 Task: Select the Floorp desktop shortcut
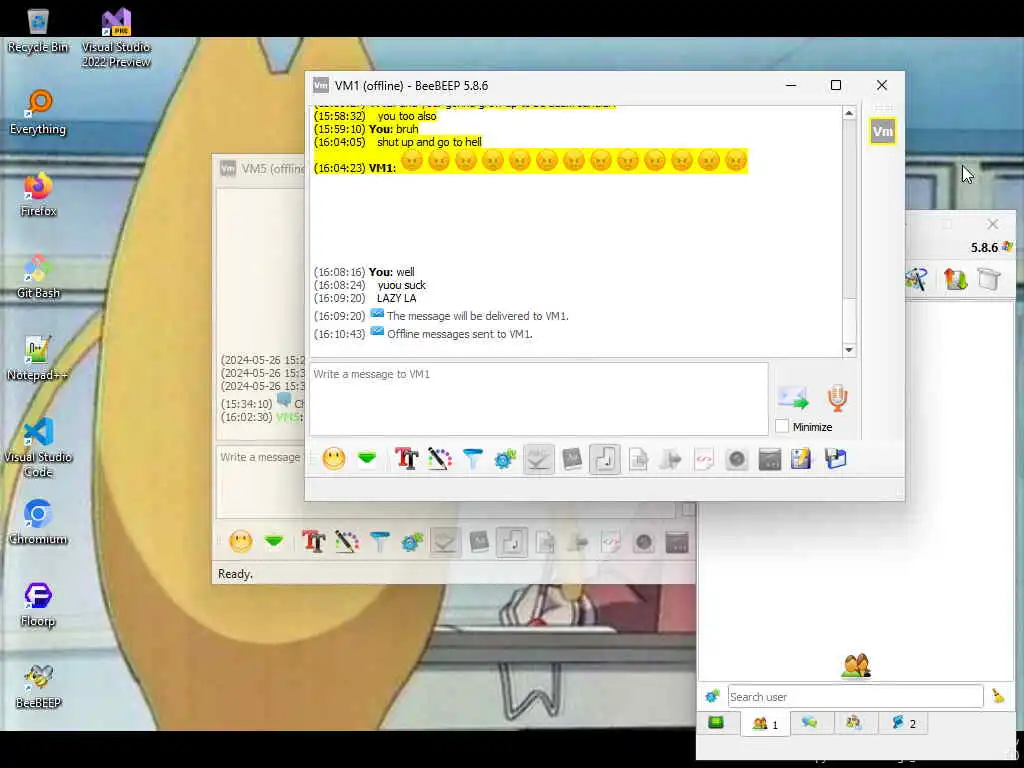tap(38, 605)
